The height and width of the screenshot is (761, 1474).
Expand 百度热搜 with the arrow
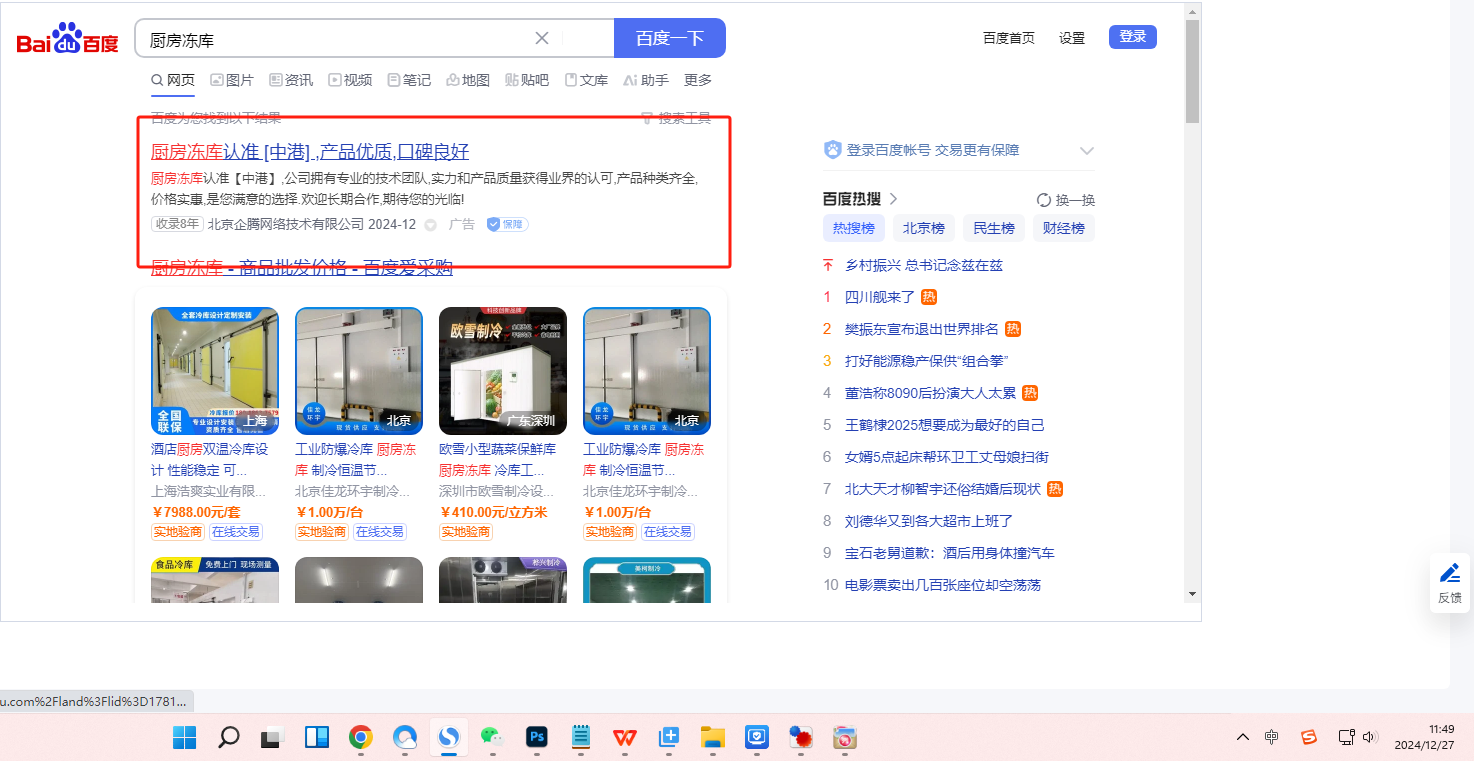point(894,199)
